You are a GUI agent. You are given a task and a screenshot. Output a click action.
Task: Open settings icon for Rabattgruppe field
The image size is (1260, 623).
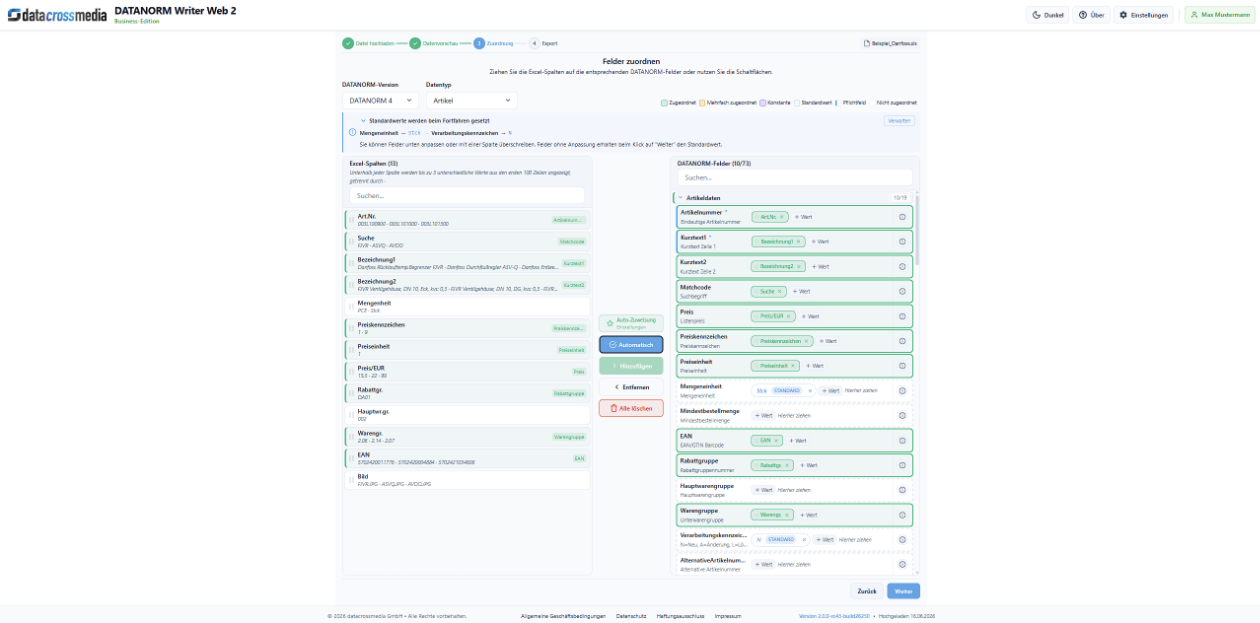point(902,465)
